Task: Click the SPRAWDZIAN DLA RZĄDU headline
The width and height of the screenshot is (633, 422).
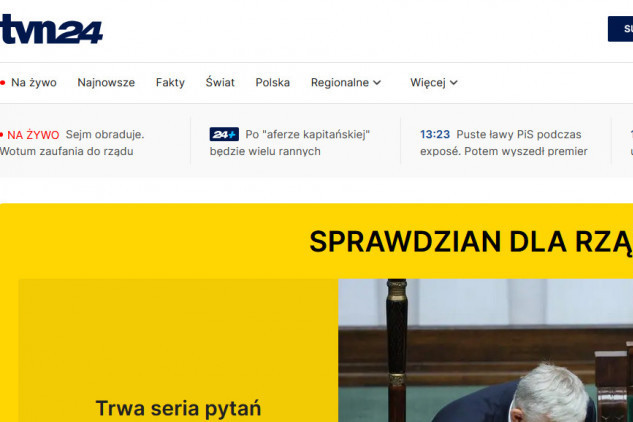Action: (x=470, y=242)
